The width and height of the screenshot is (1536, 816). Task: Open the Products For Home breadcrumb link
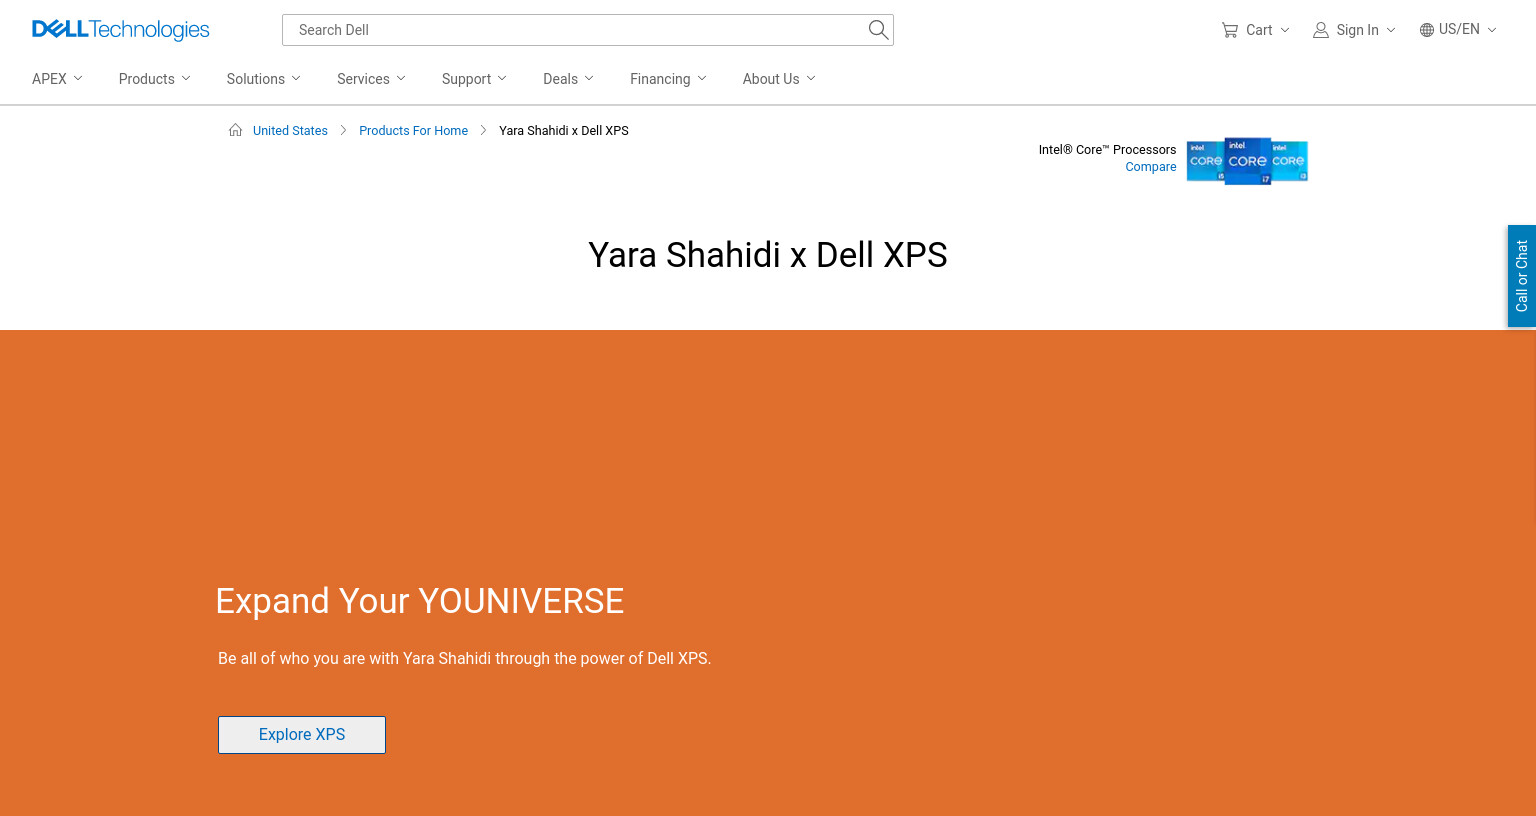[413, 131]
